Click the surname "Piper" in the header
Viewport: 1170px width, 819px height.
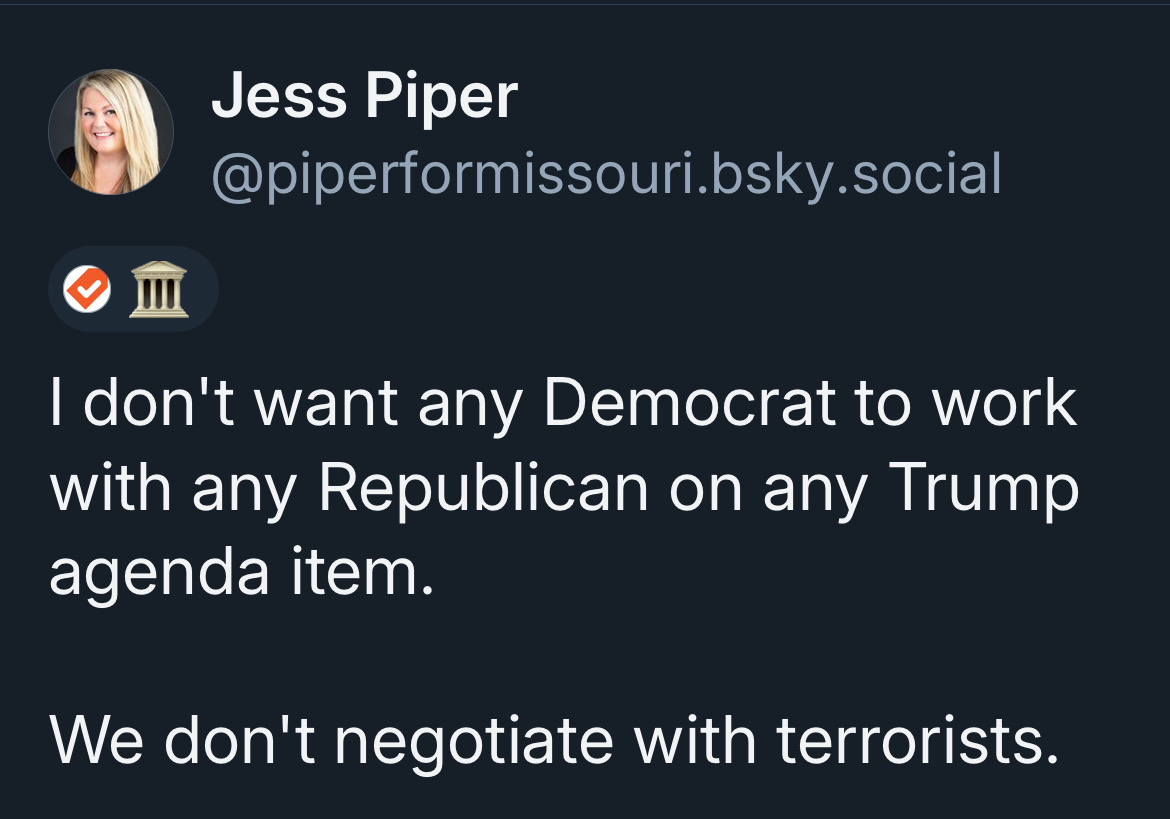point(441,97)
